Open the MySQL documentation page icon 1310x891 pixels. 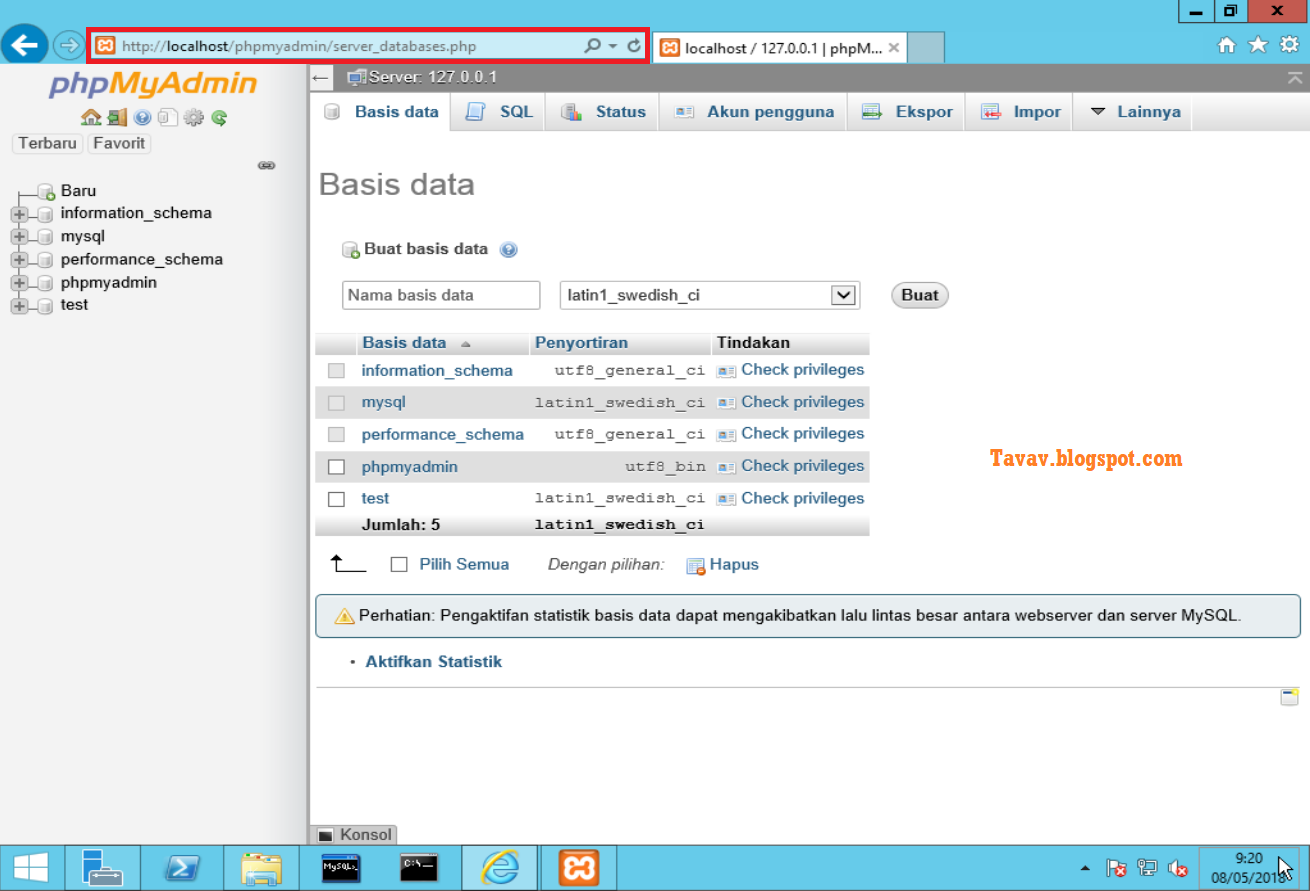168,117
